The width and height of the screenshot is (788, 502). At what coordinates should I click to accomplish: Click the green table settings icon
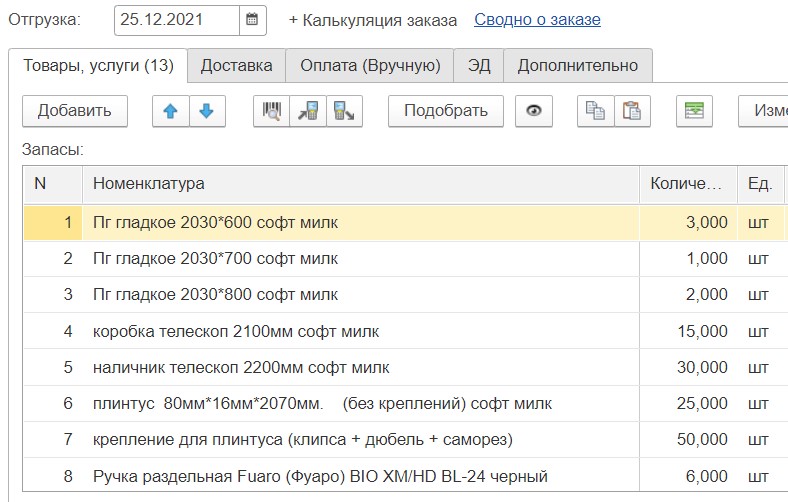pyautogui.click(x=694, y=111)
